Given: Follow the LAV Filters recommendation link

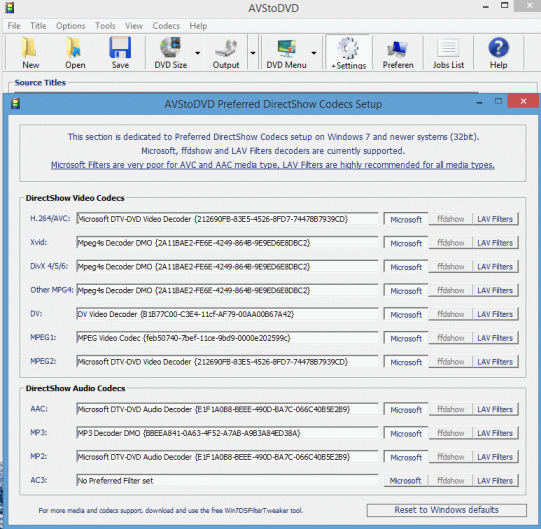Looking at the screenshot, I should [273, 165].
